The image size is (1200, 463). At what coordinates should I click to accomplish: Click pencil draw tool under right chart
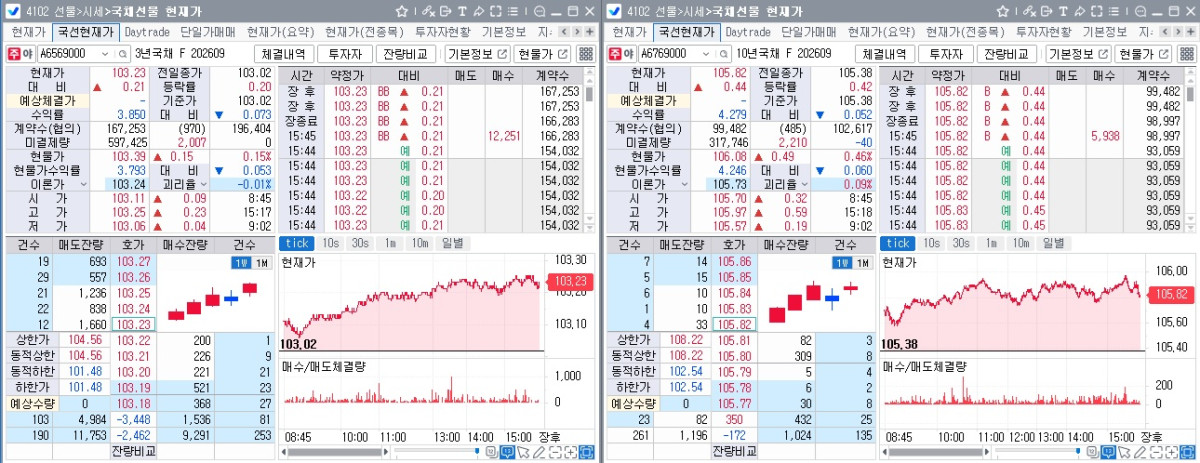(1139, 452)
